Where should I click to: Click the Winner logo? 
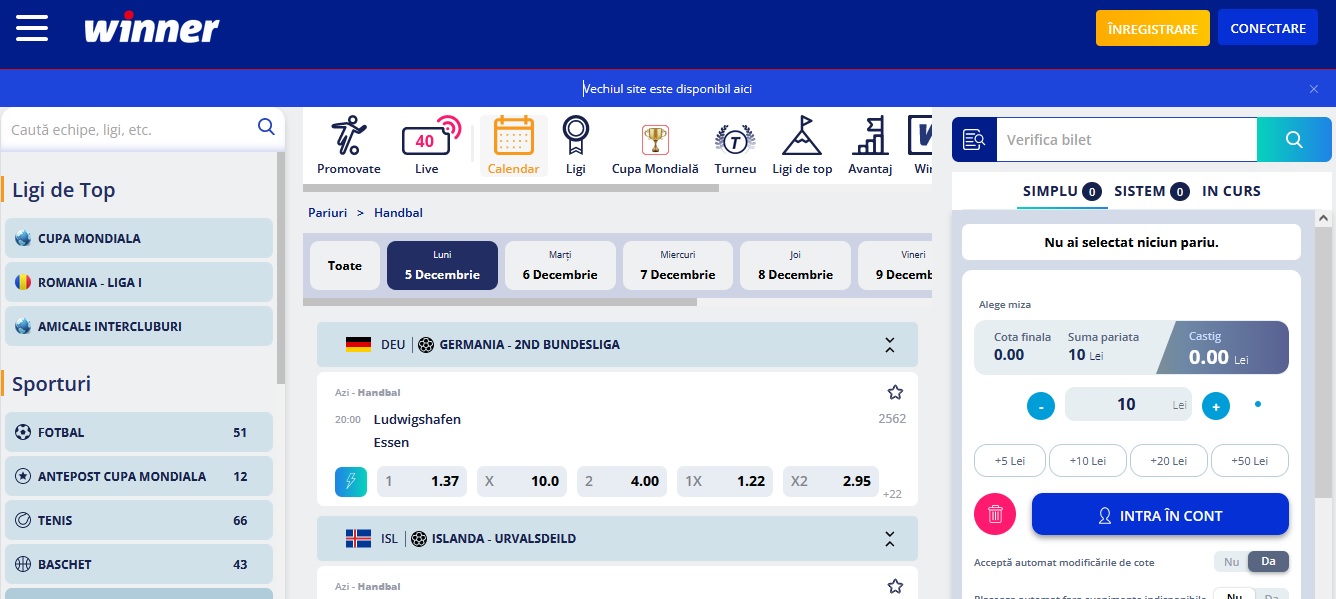[x=151, y=28]
